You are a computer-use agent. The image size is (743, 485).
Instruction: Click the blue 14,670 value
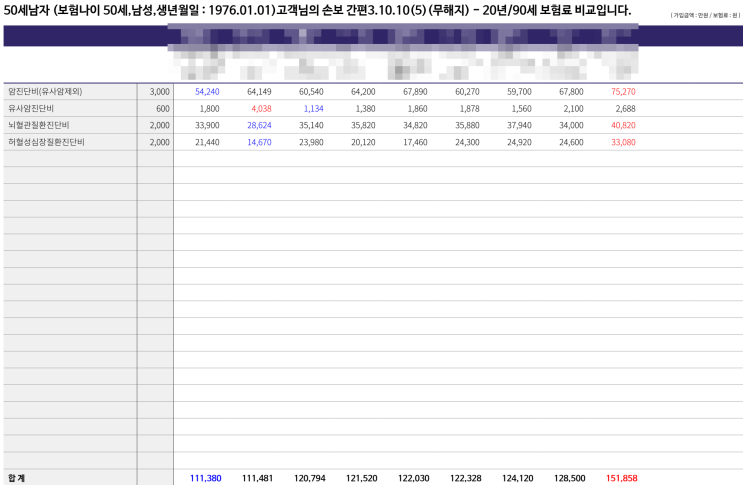click(x=259, y=142)
